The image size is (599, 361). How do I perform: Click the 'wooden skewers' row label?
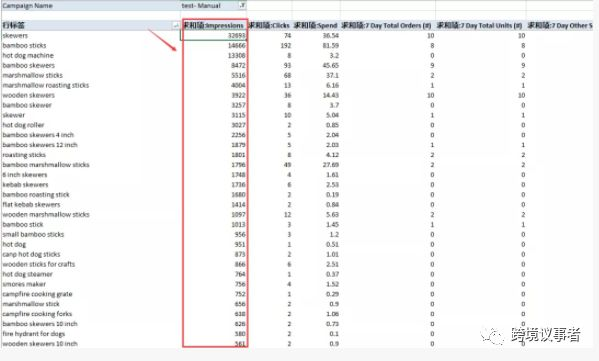[29, 95]
